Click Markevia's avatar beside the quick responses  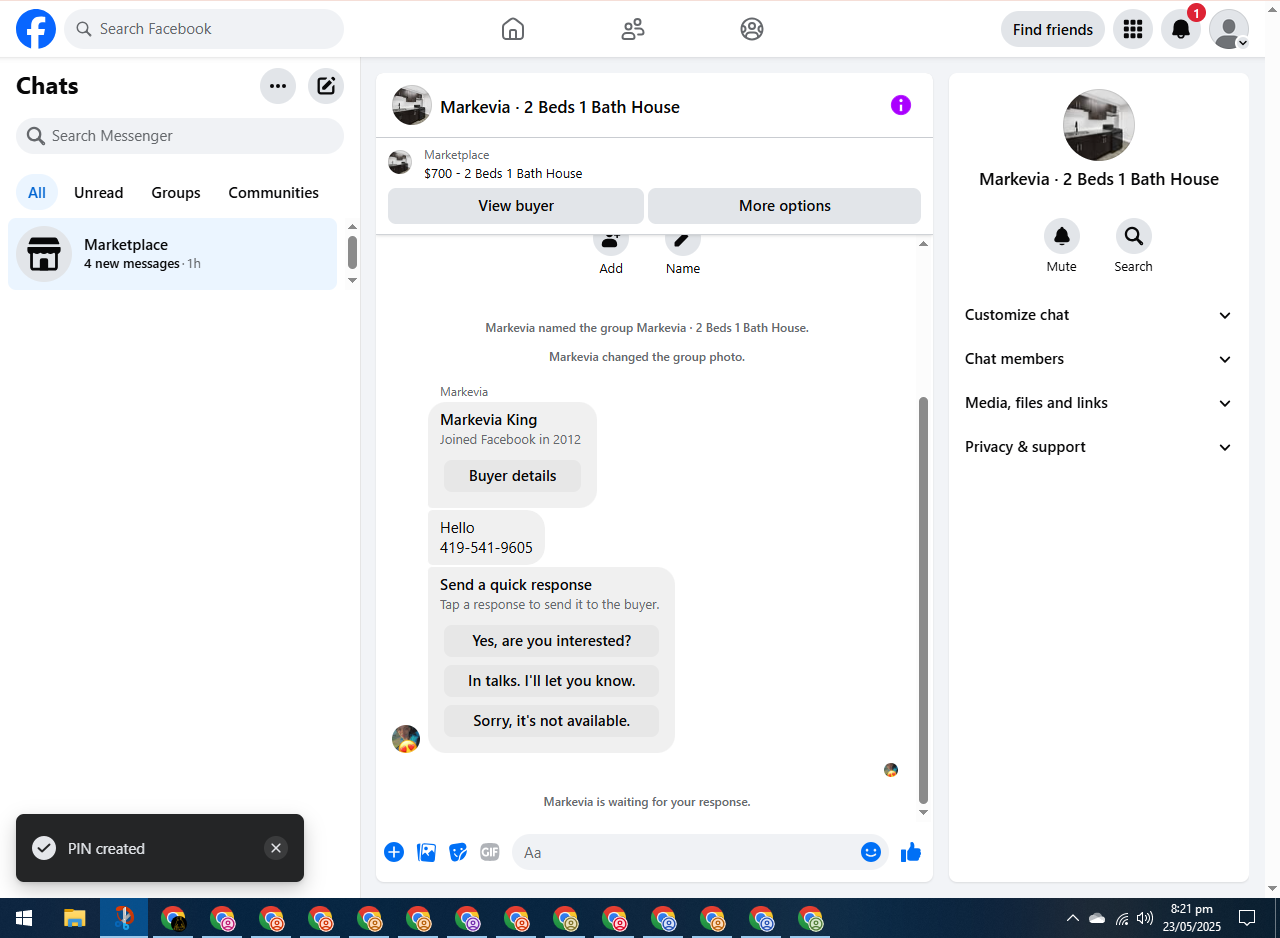pos(406,739)
